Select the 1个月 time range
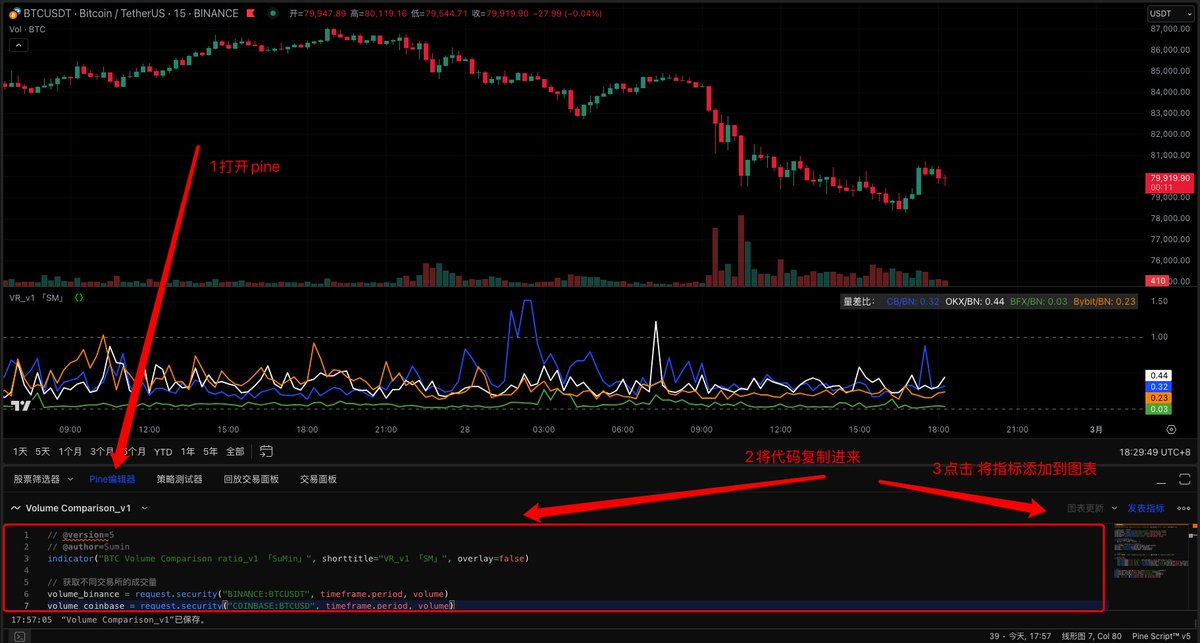The width and height of the screenshot is (1200, 643). click(x=70, y=451)
